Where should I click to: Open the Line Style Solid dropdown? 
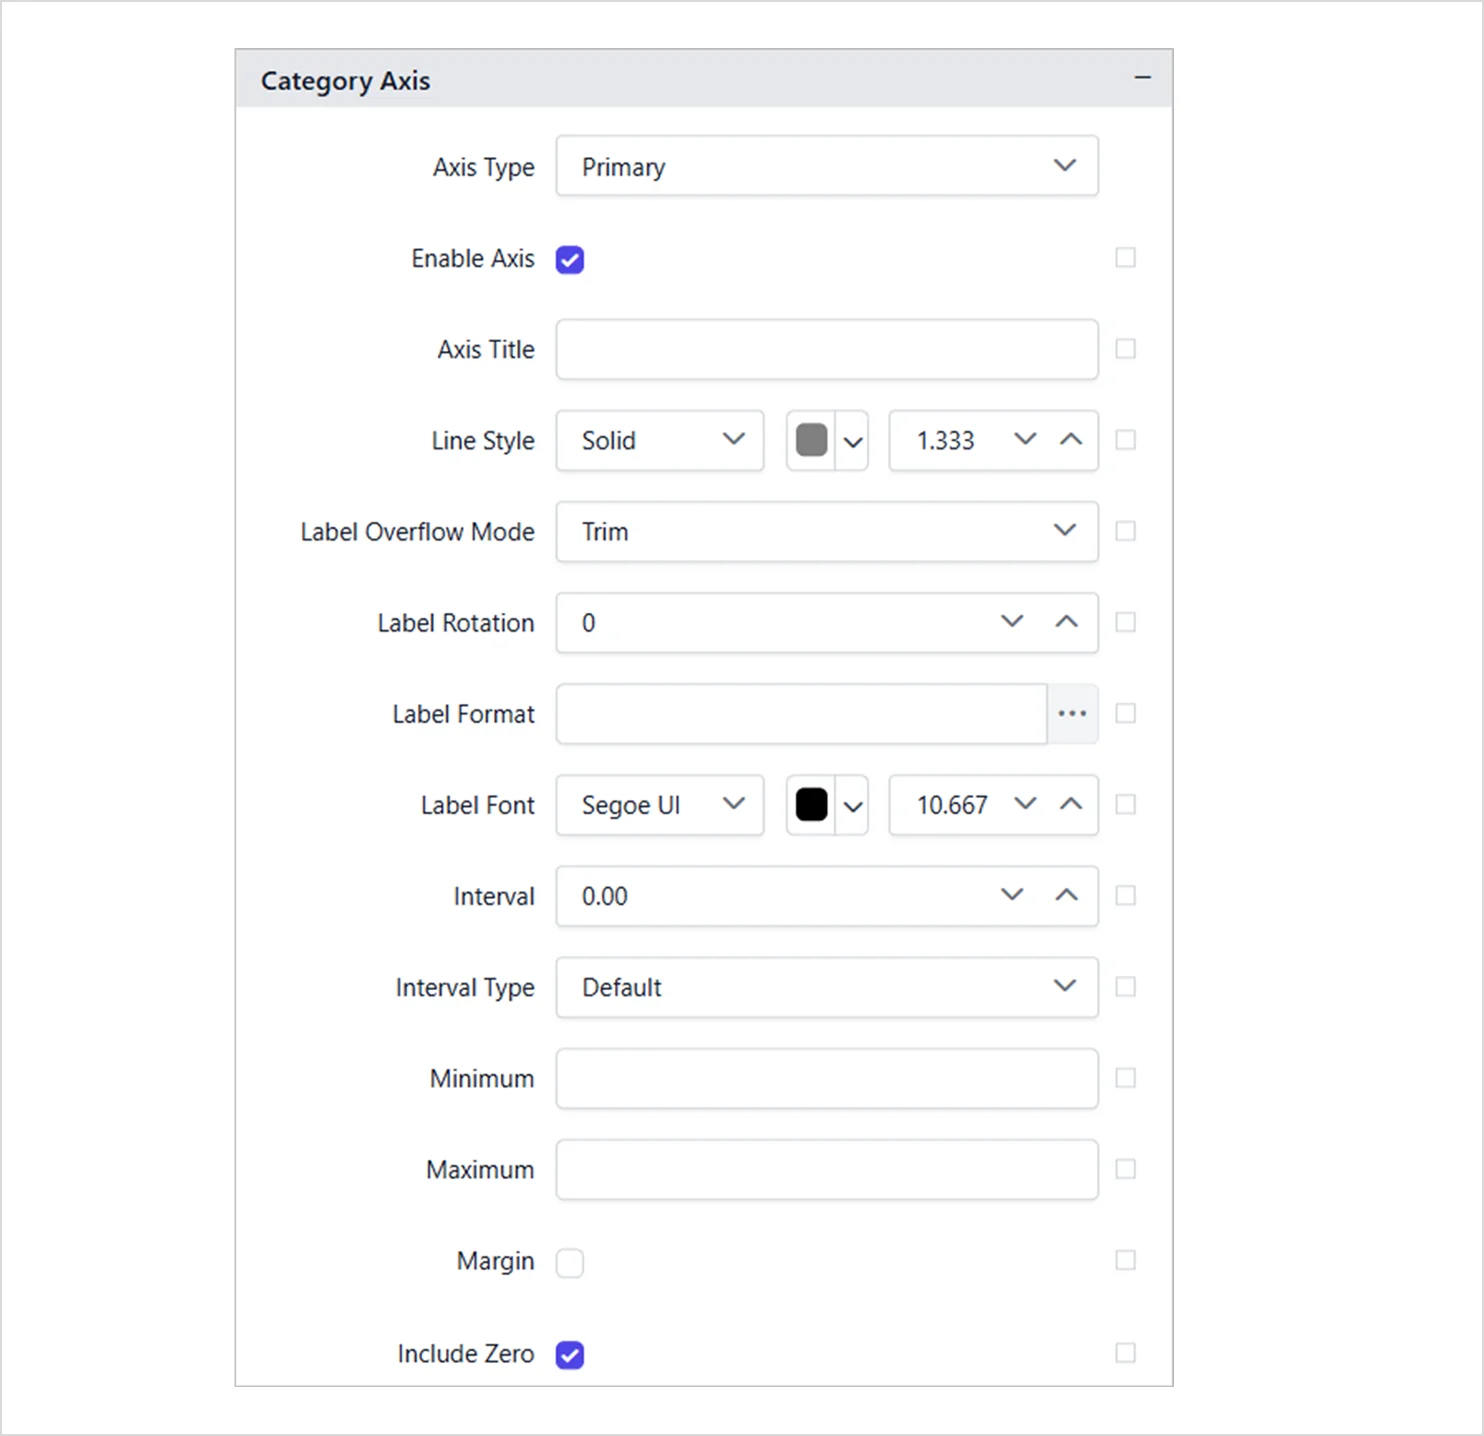click(660, 440)
